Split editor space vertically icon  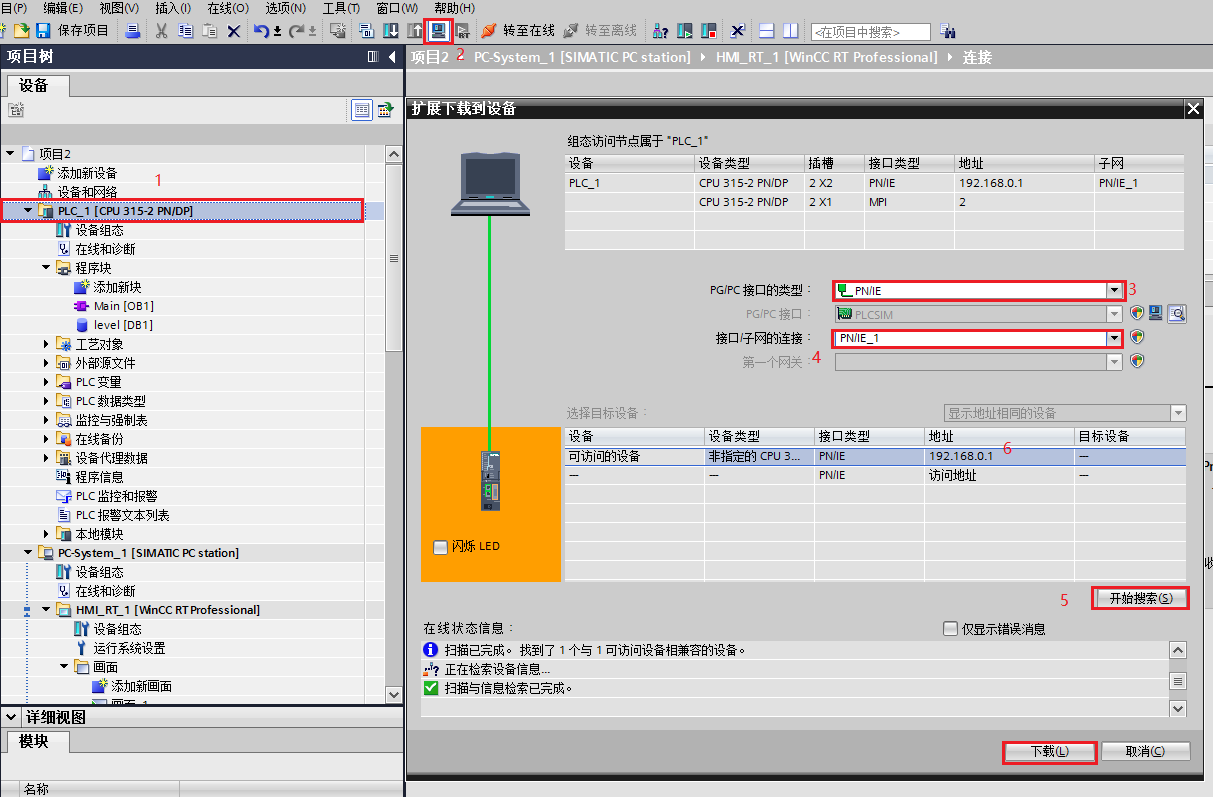790,31
